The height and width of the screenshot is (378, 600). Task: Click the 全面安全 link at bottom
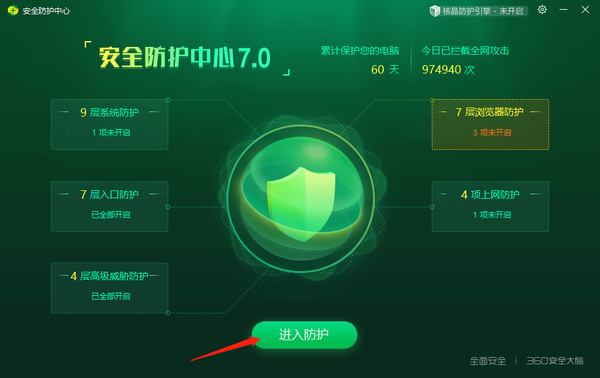point(488,361)
